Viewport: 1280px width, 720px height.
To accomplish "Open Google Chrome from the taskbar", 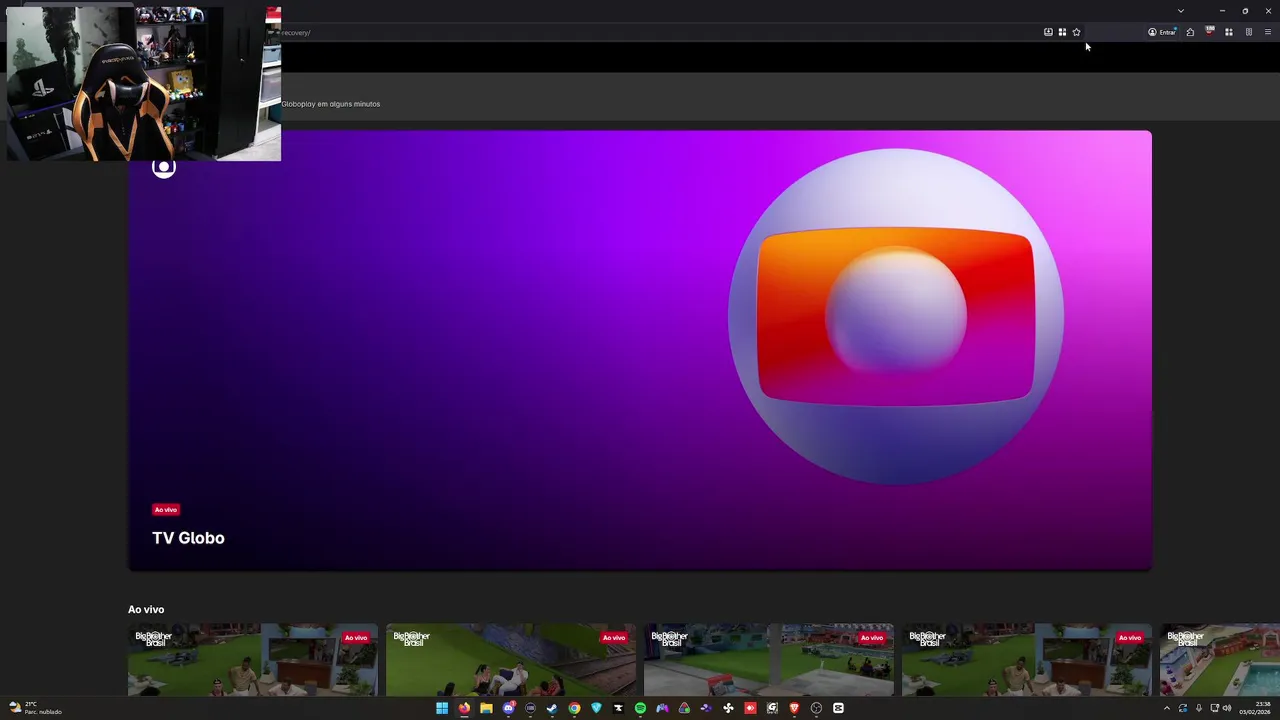I will coord(574,708).
